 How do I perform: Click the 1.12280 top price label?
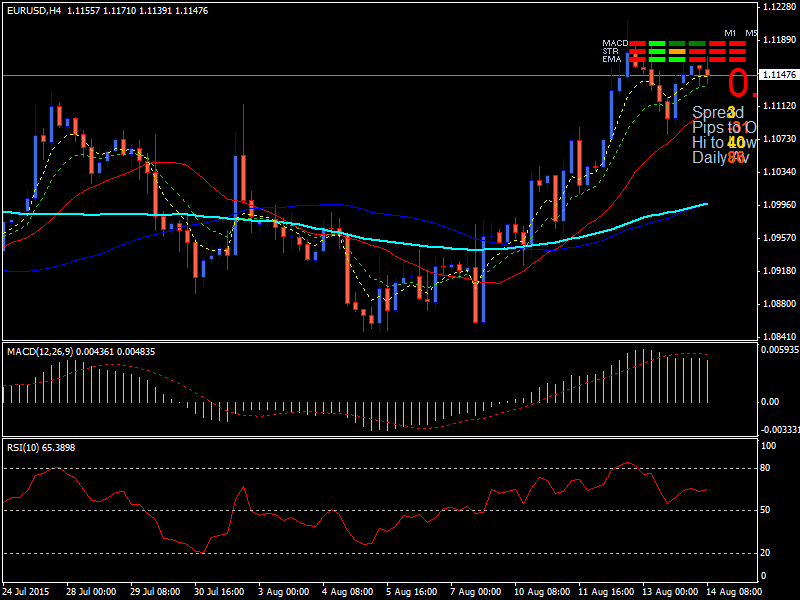click(779, 7)
